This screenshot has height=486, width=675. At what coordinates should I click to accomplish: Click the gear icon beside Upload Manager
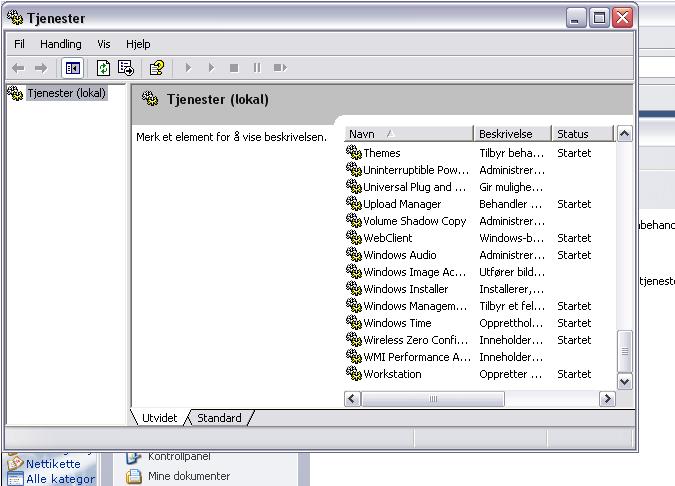353,203
